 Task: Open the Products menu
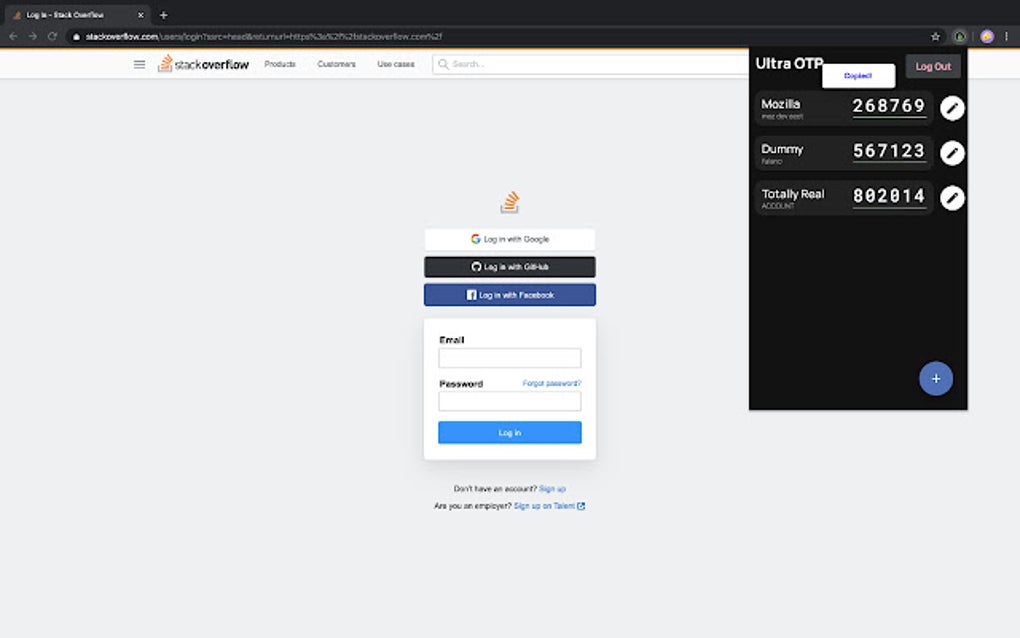click(x=280, y=64)
